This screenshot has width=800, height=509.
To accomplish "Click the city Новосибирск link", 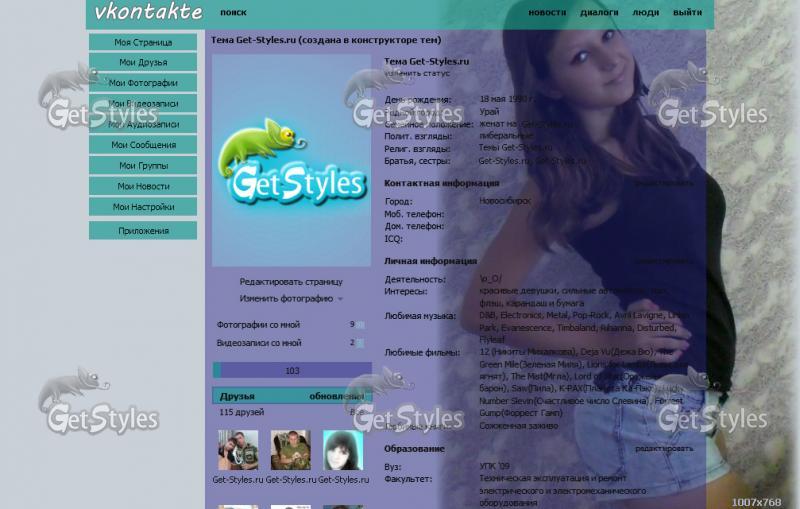I will click(505, 201).
